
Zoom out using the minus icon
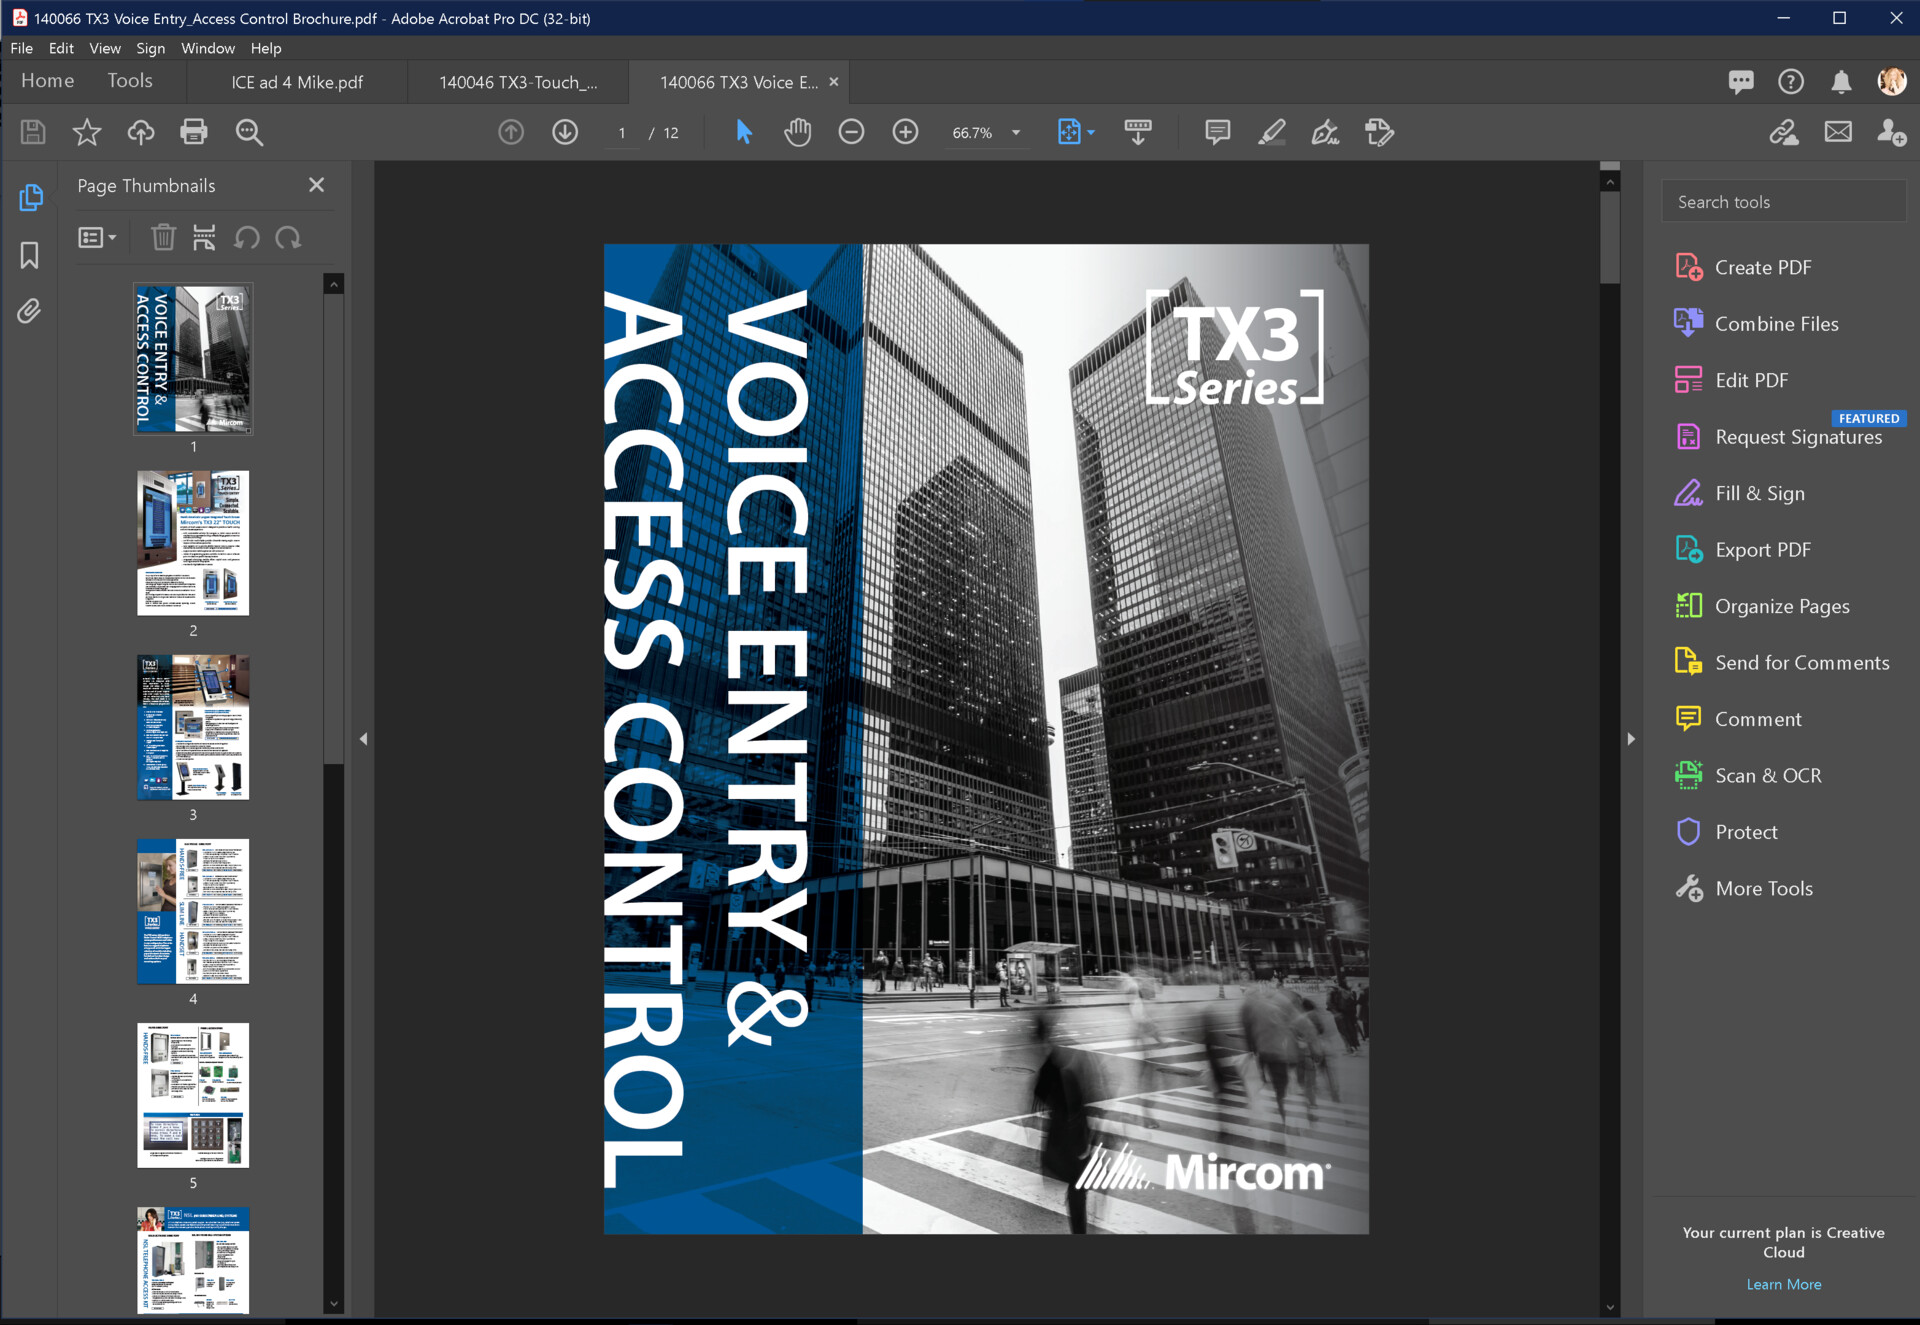pos(851,131)
